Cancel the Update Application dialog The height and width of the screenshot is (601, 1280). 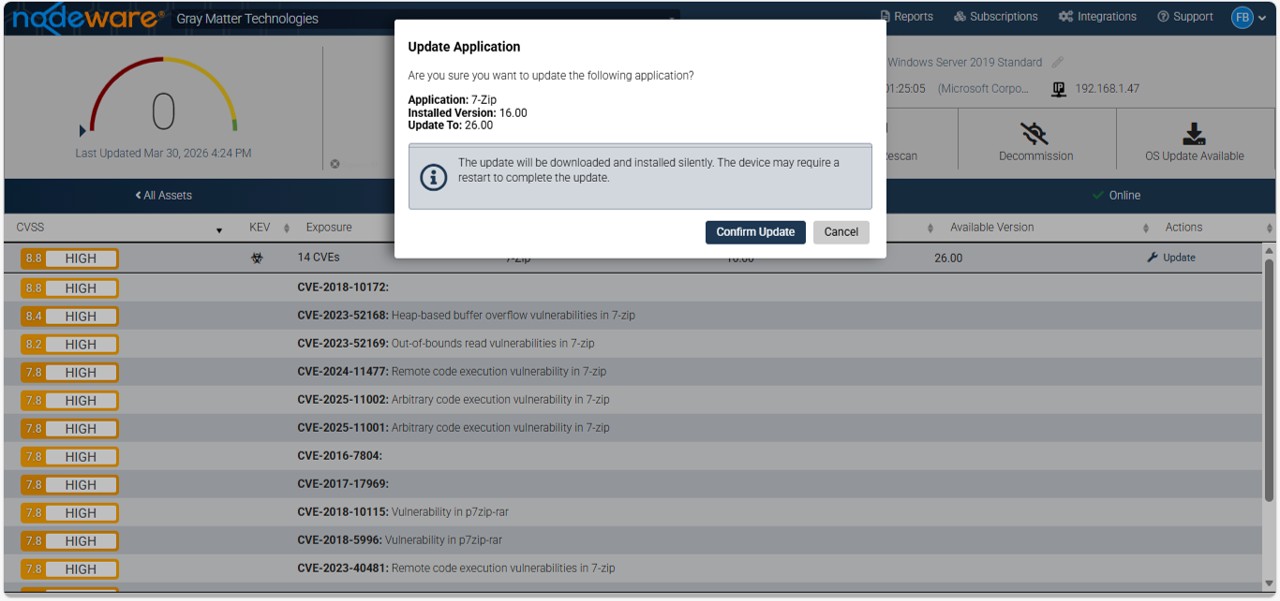(841, 232)
